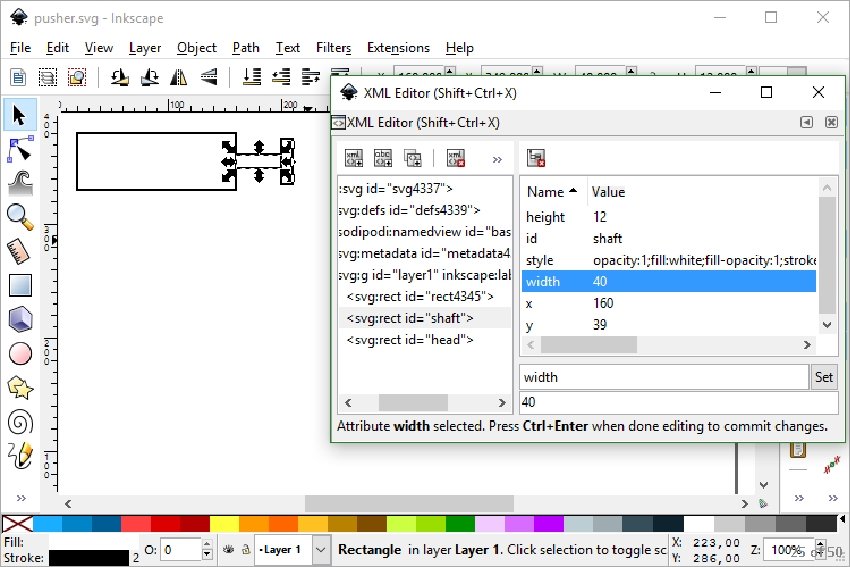Select the Pencil freehand tool
The image size is (850, 567).
[x=20, y=455]
